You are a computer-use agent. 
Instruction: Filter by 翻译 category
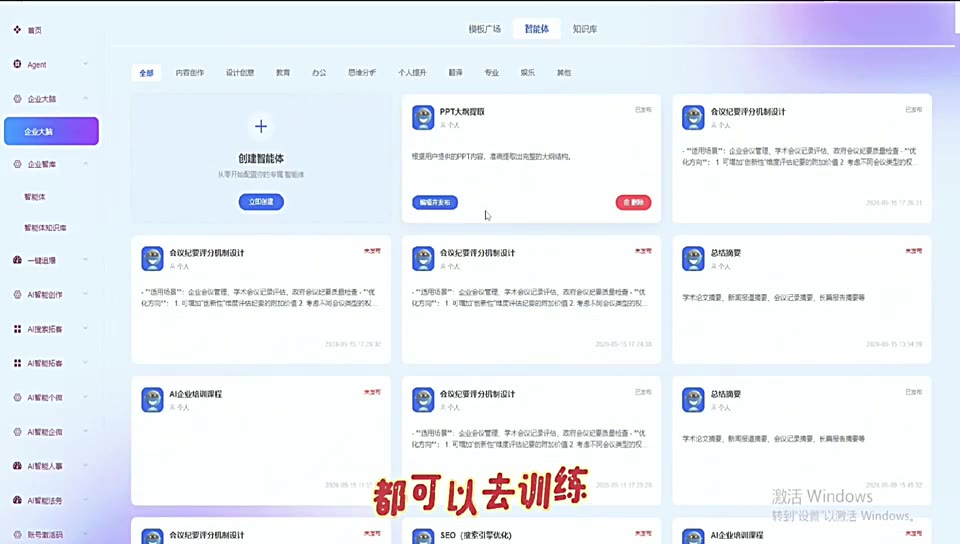(456, 72)
